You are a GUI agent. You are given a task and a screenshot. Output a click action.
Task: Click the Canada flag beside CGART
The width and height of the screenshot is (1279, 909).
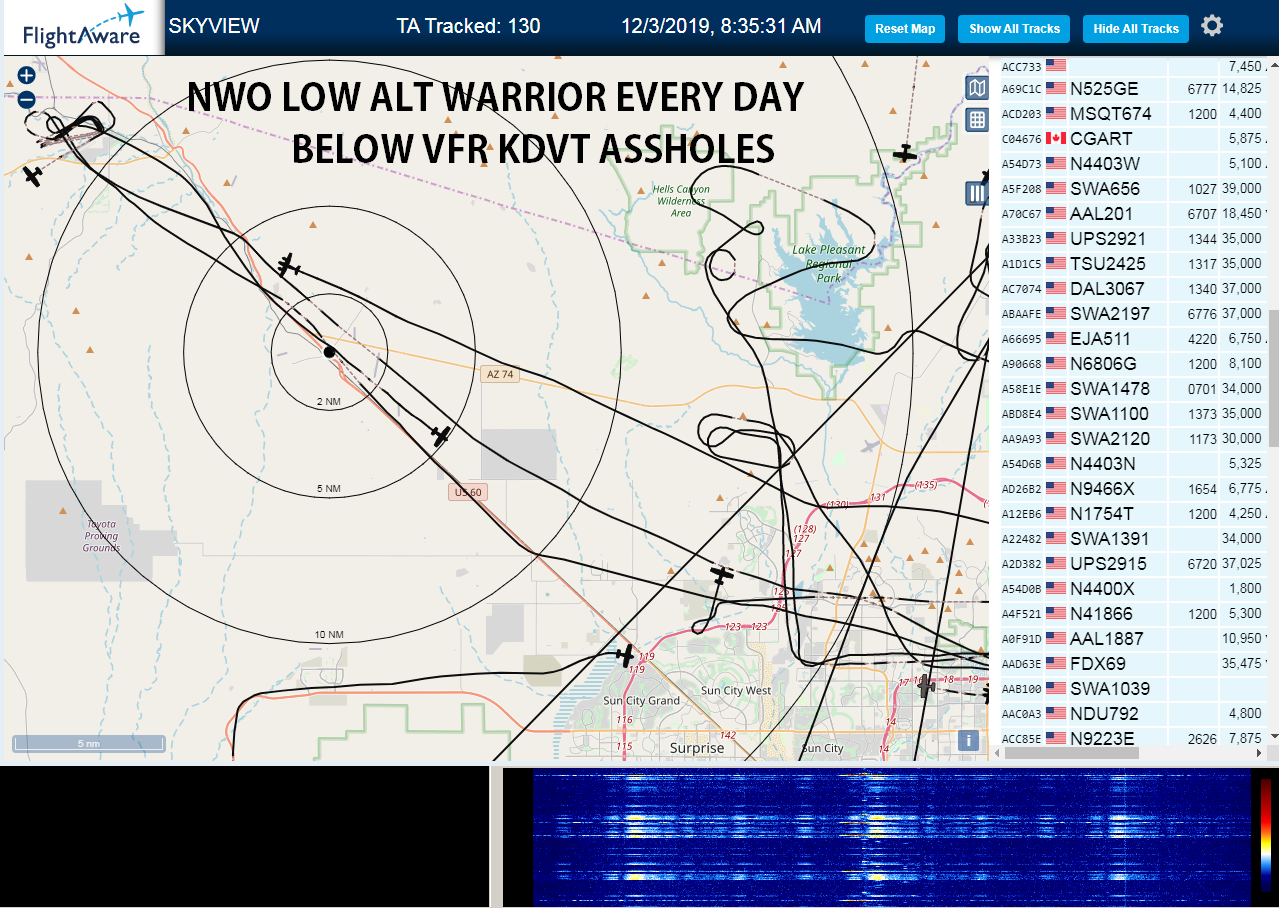click(1055, 138)
